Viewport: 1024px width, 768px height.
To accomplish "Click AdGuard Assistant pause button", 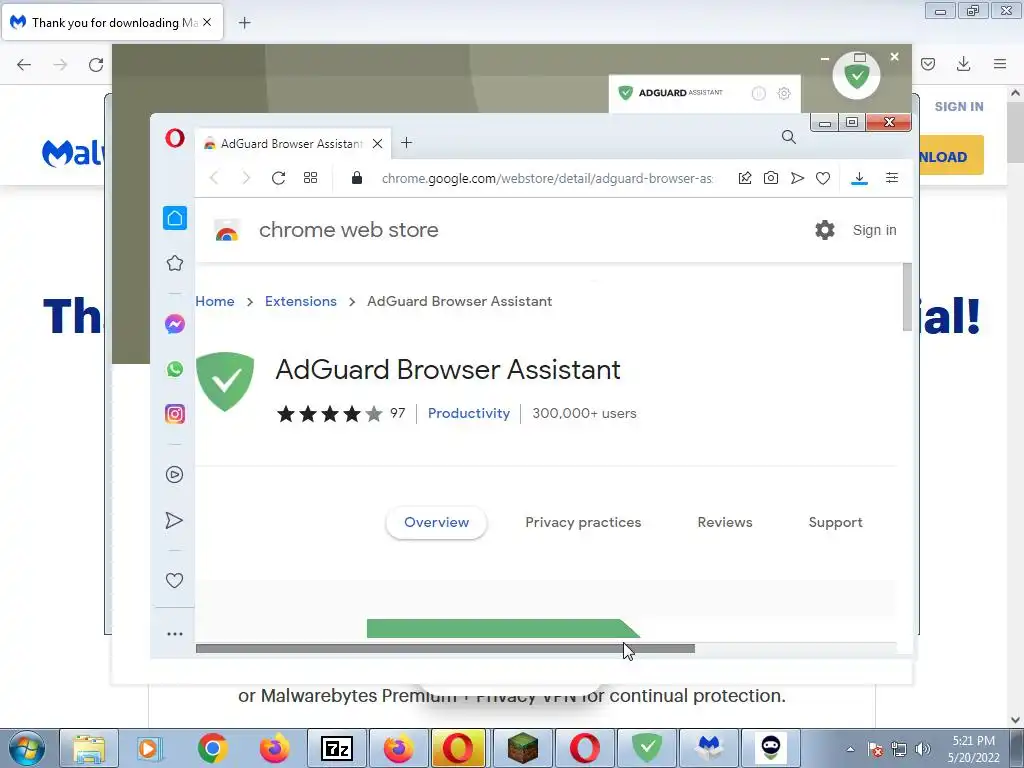I will (758, 93).
